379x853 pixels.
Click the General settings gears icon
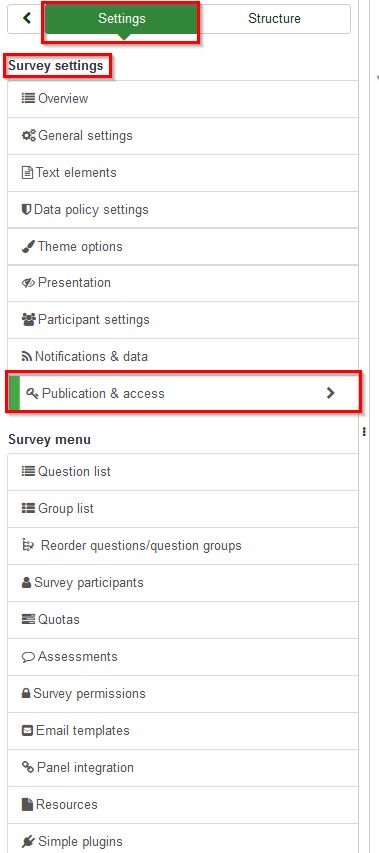coord(29,135)
